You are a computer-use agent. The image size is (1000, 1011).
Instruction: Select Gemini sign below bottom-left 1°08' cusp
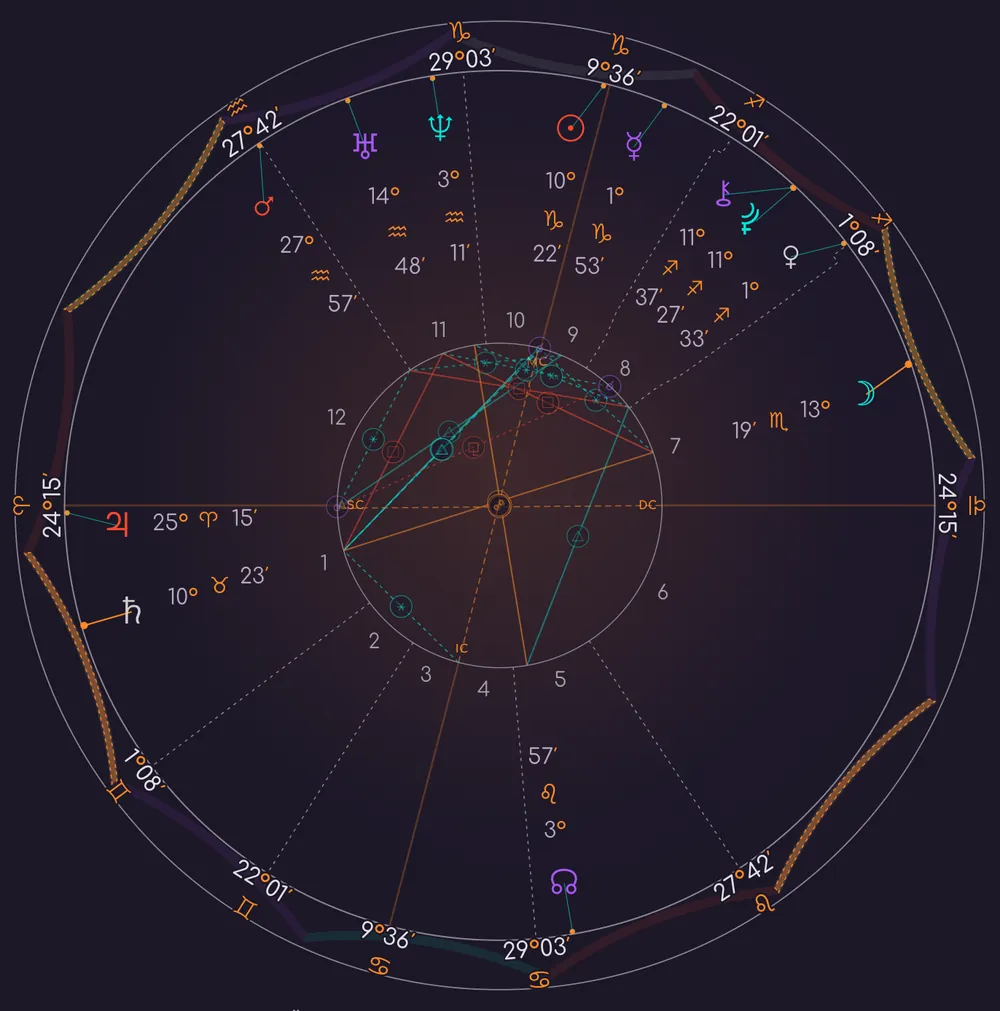(x=118, y=792)
